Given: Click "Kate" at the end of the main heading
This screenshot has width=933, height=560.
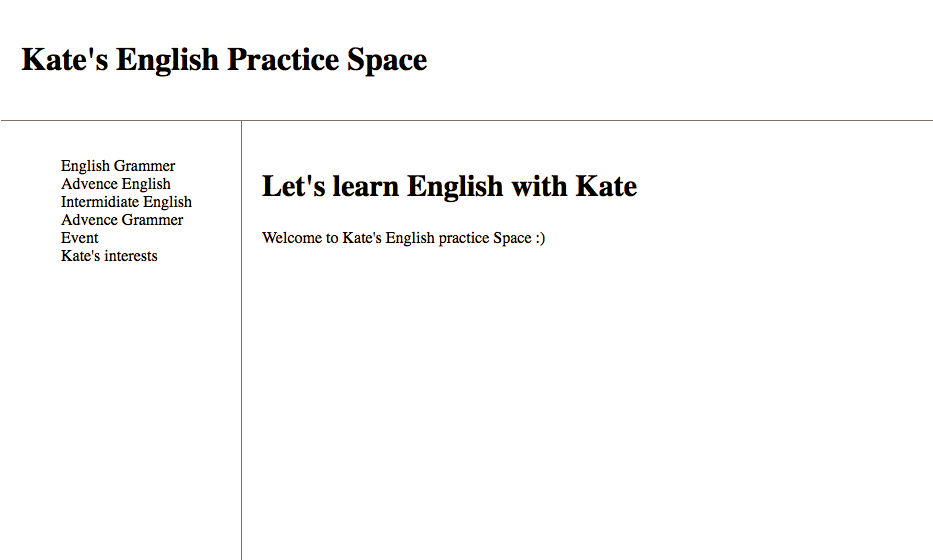Looking at the screenshot, I should tap(606, 186).
